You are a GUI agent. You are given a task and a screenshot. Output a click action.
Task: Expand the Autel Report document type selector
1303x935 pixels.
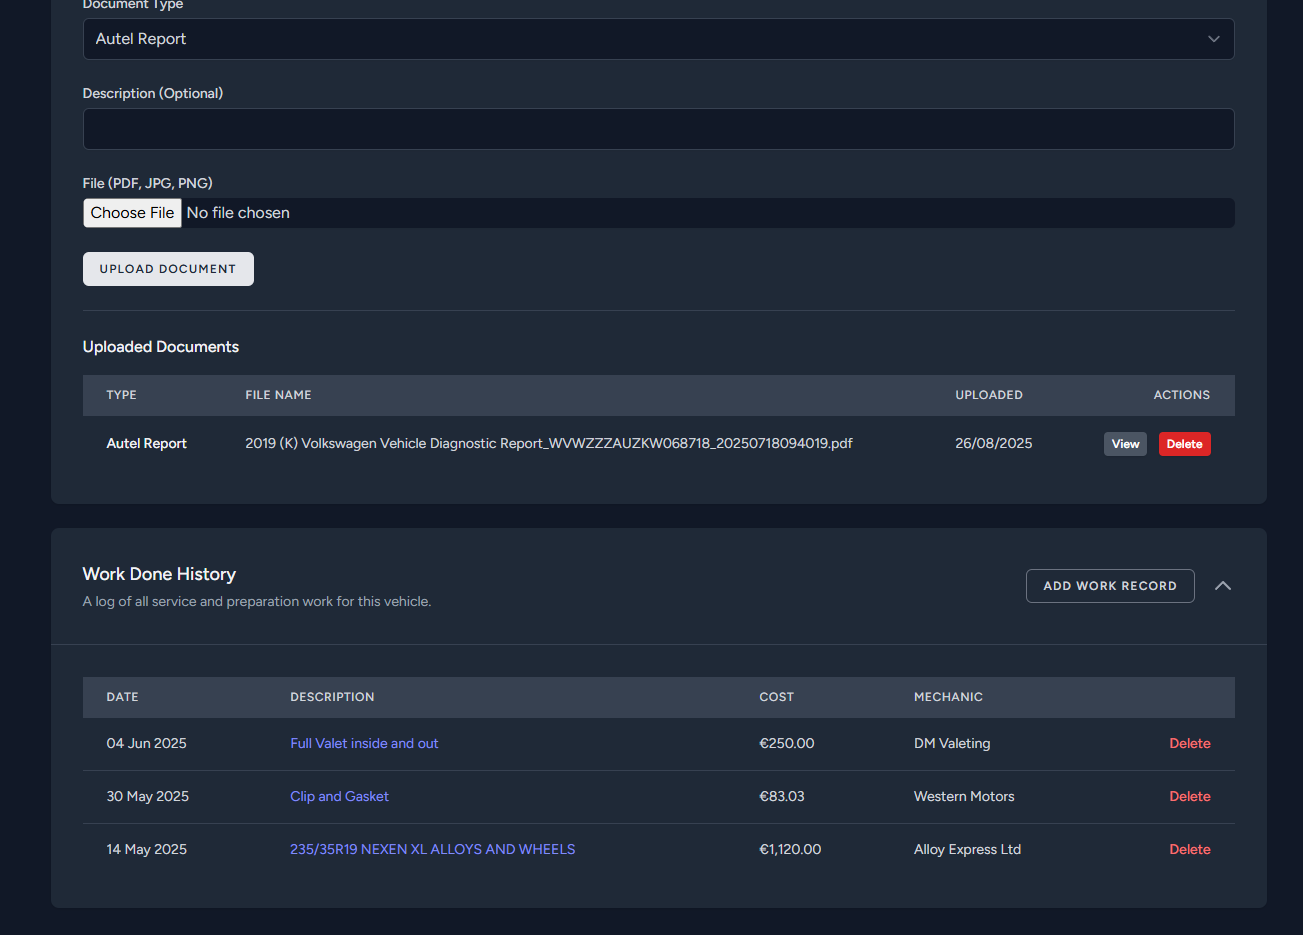tap(1213, 39)
